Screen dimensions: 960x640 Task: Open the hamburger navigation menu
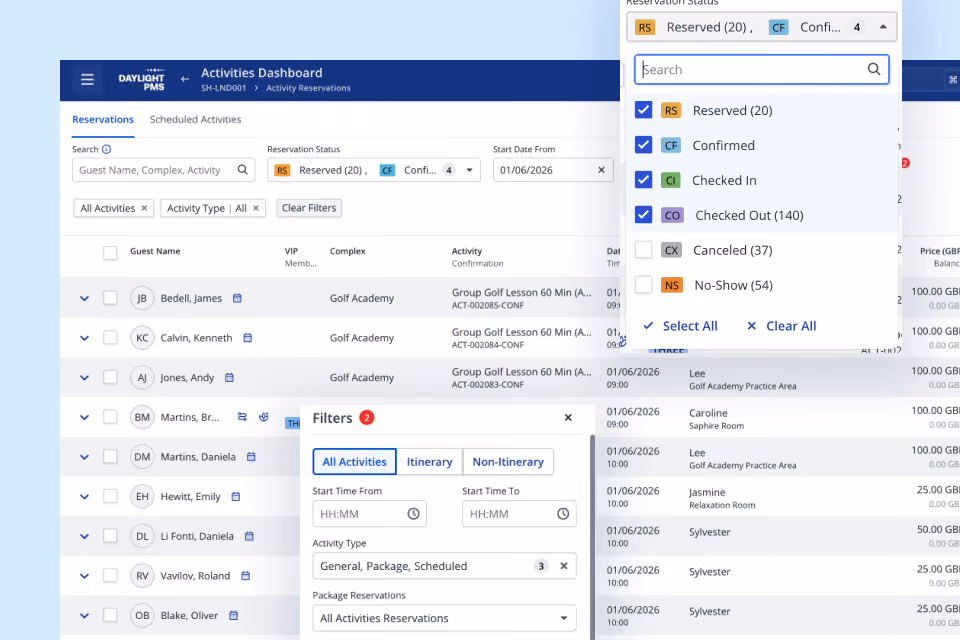click(x=87, y=80)
